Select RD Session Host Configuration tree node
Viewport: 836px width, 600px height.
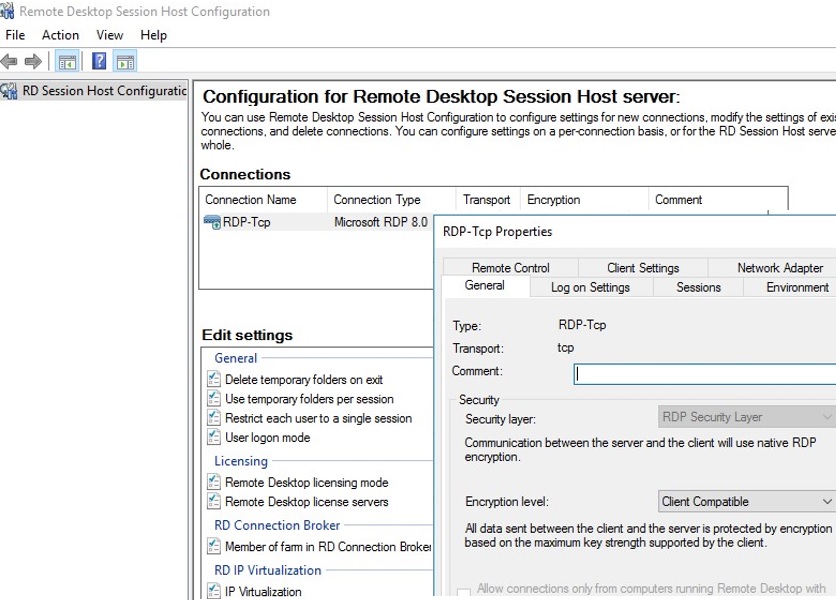tap(104, 91)
